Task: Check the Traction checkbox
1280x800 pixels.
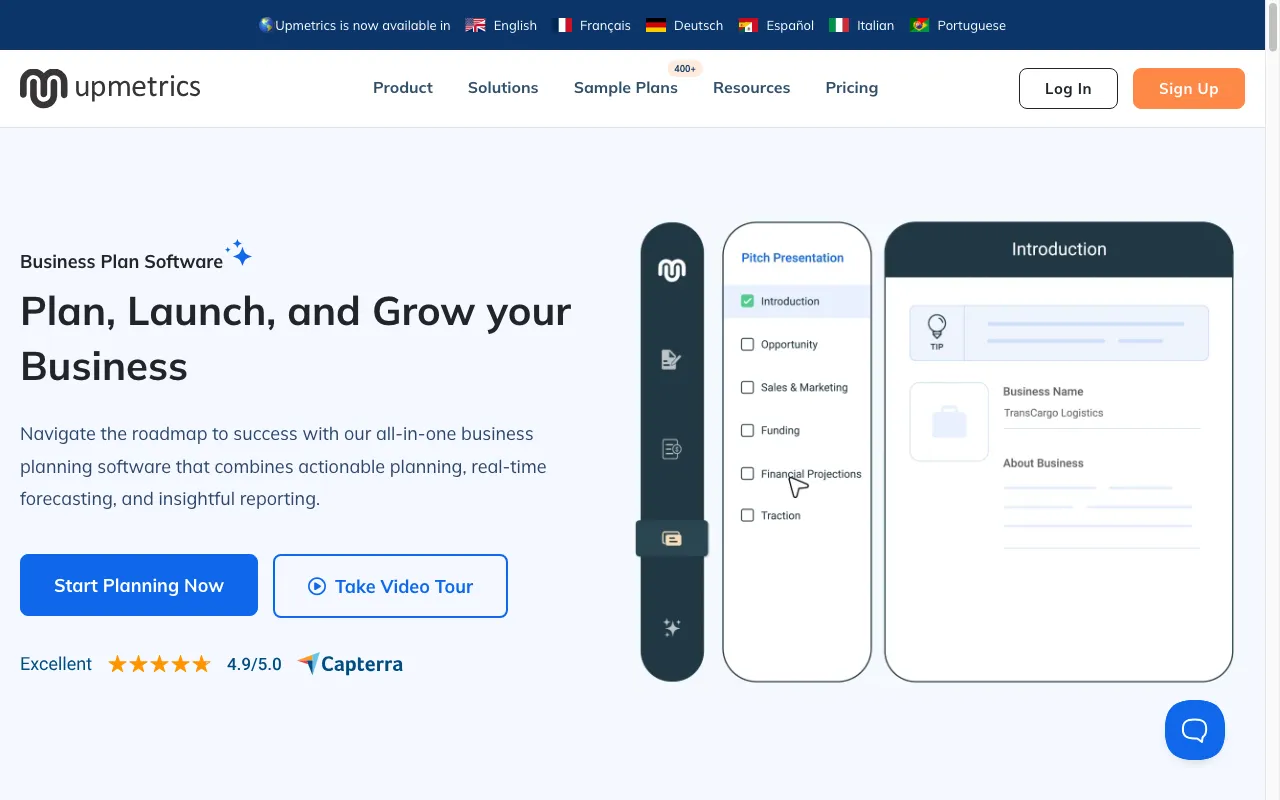Action: pos(747,515)
